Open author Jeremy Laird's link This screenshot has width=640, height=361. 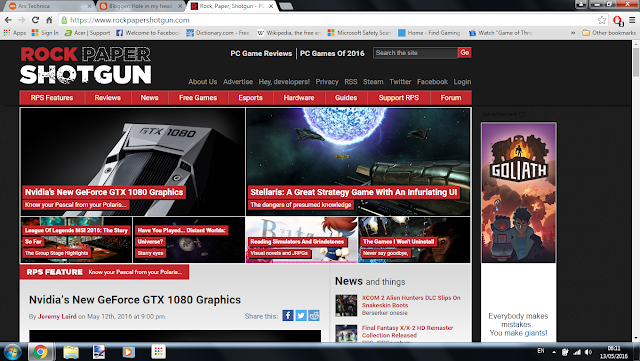[x=57, y=316]
